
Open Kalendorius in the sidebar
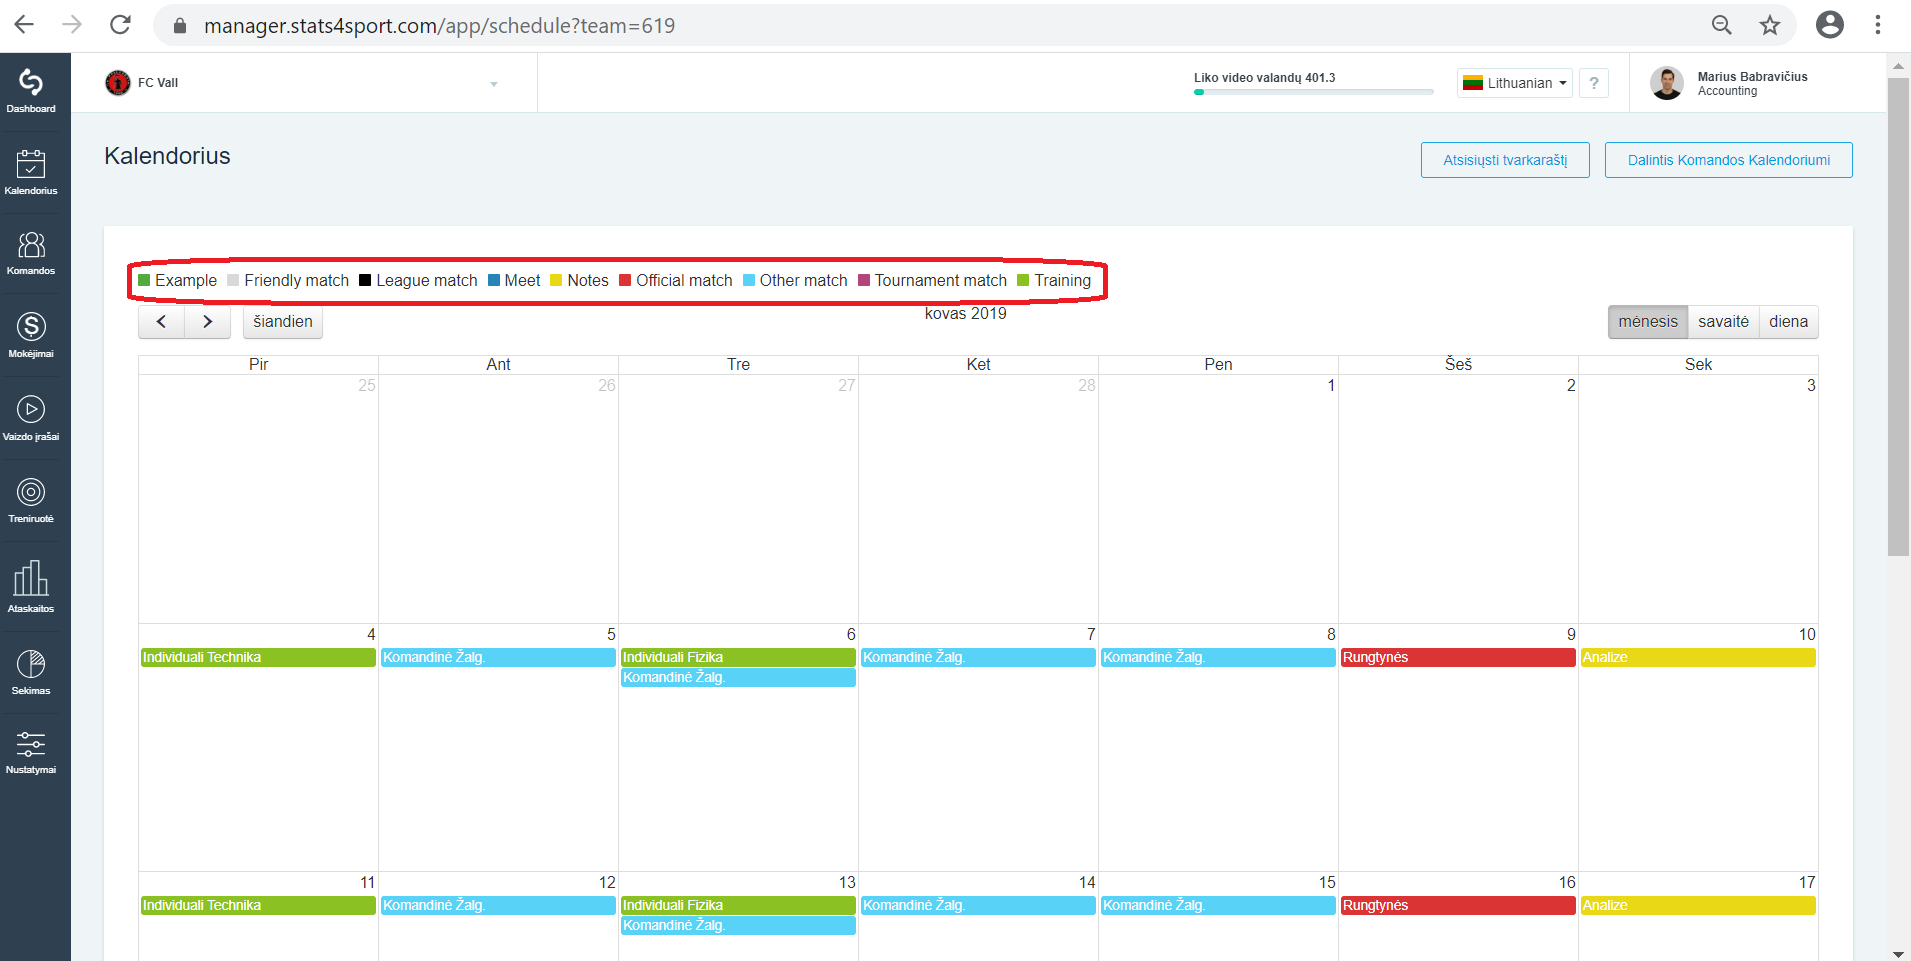tap(31, 171)
